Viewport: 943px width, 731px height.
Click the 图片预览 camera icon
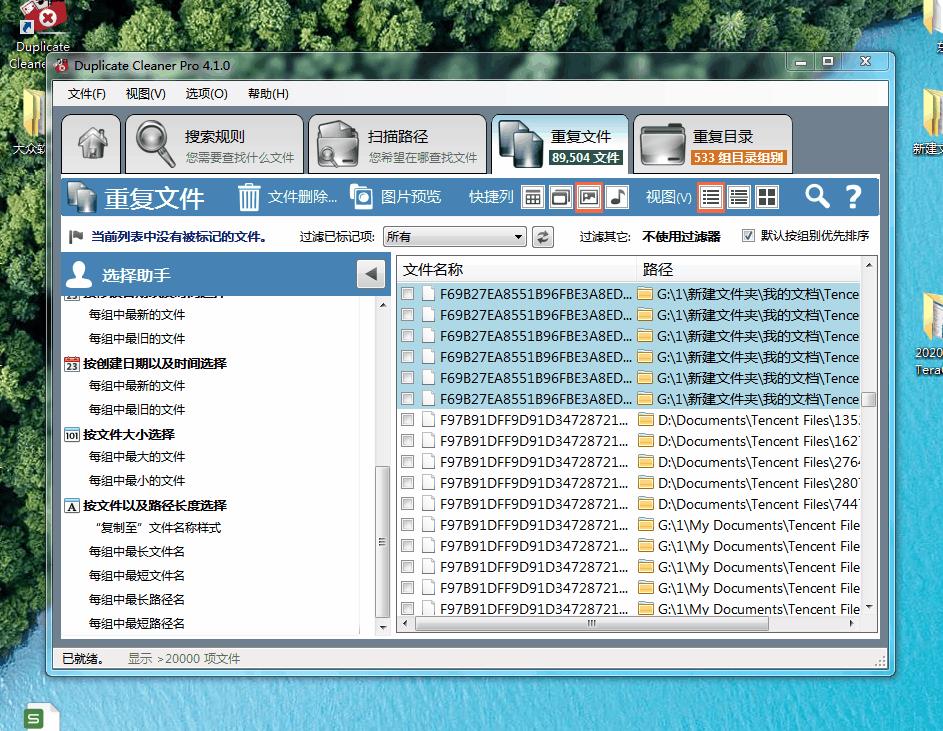pos(362,197)
